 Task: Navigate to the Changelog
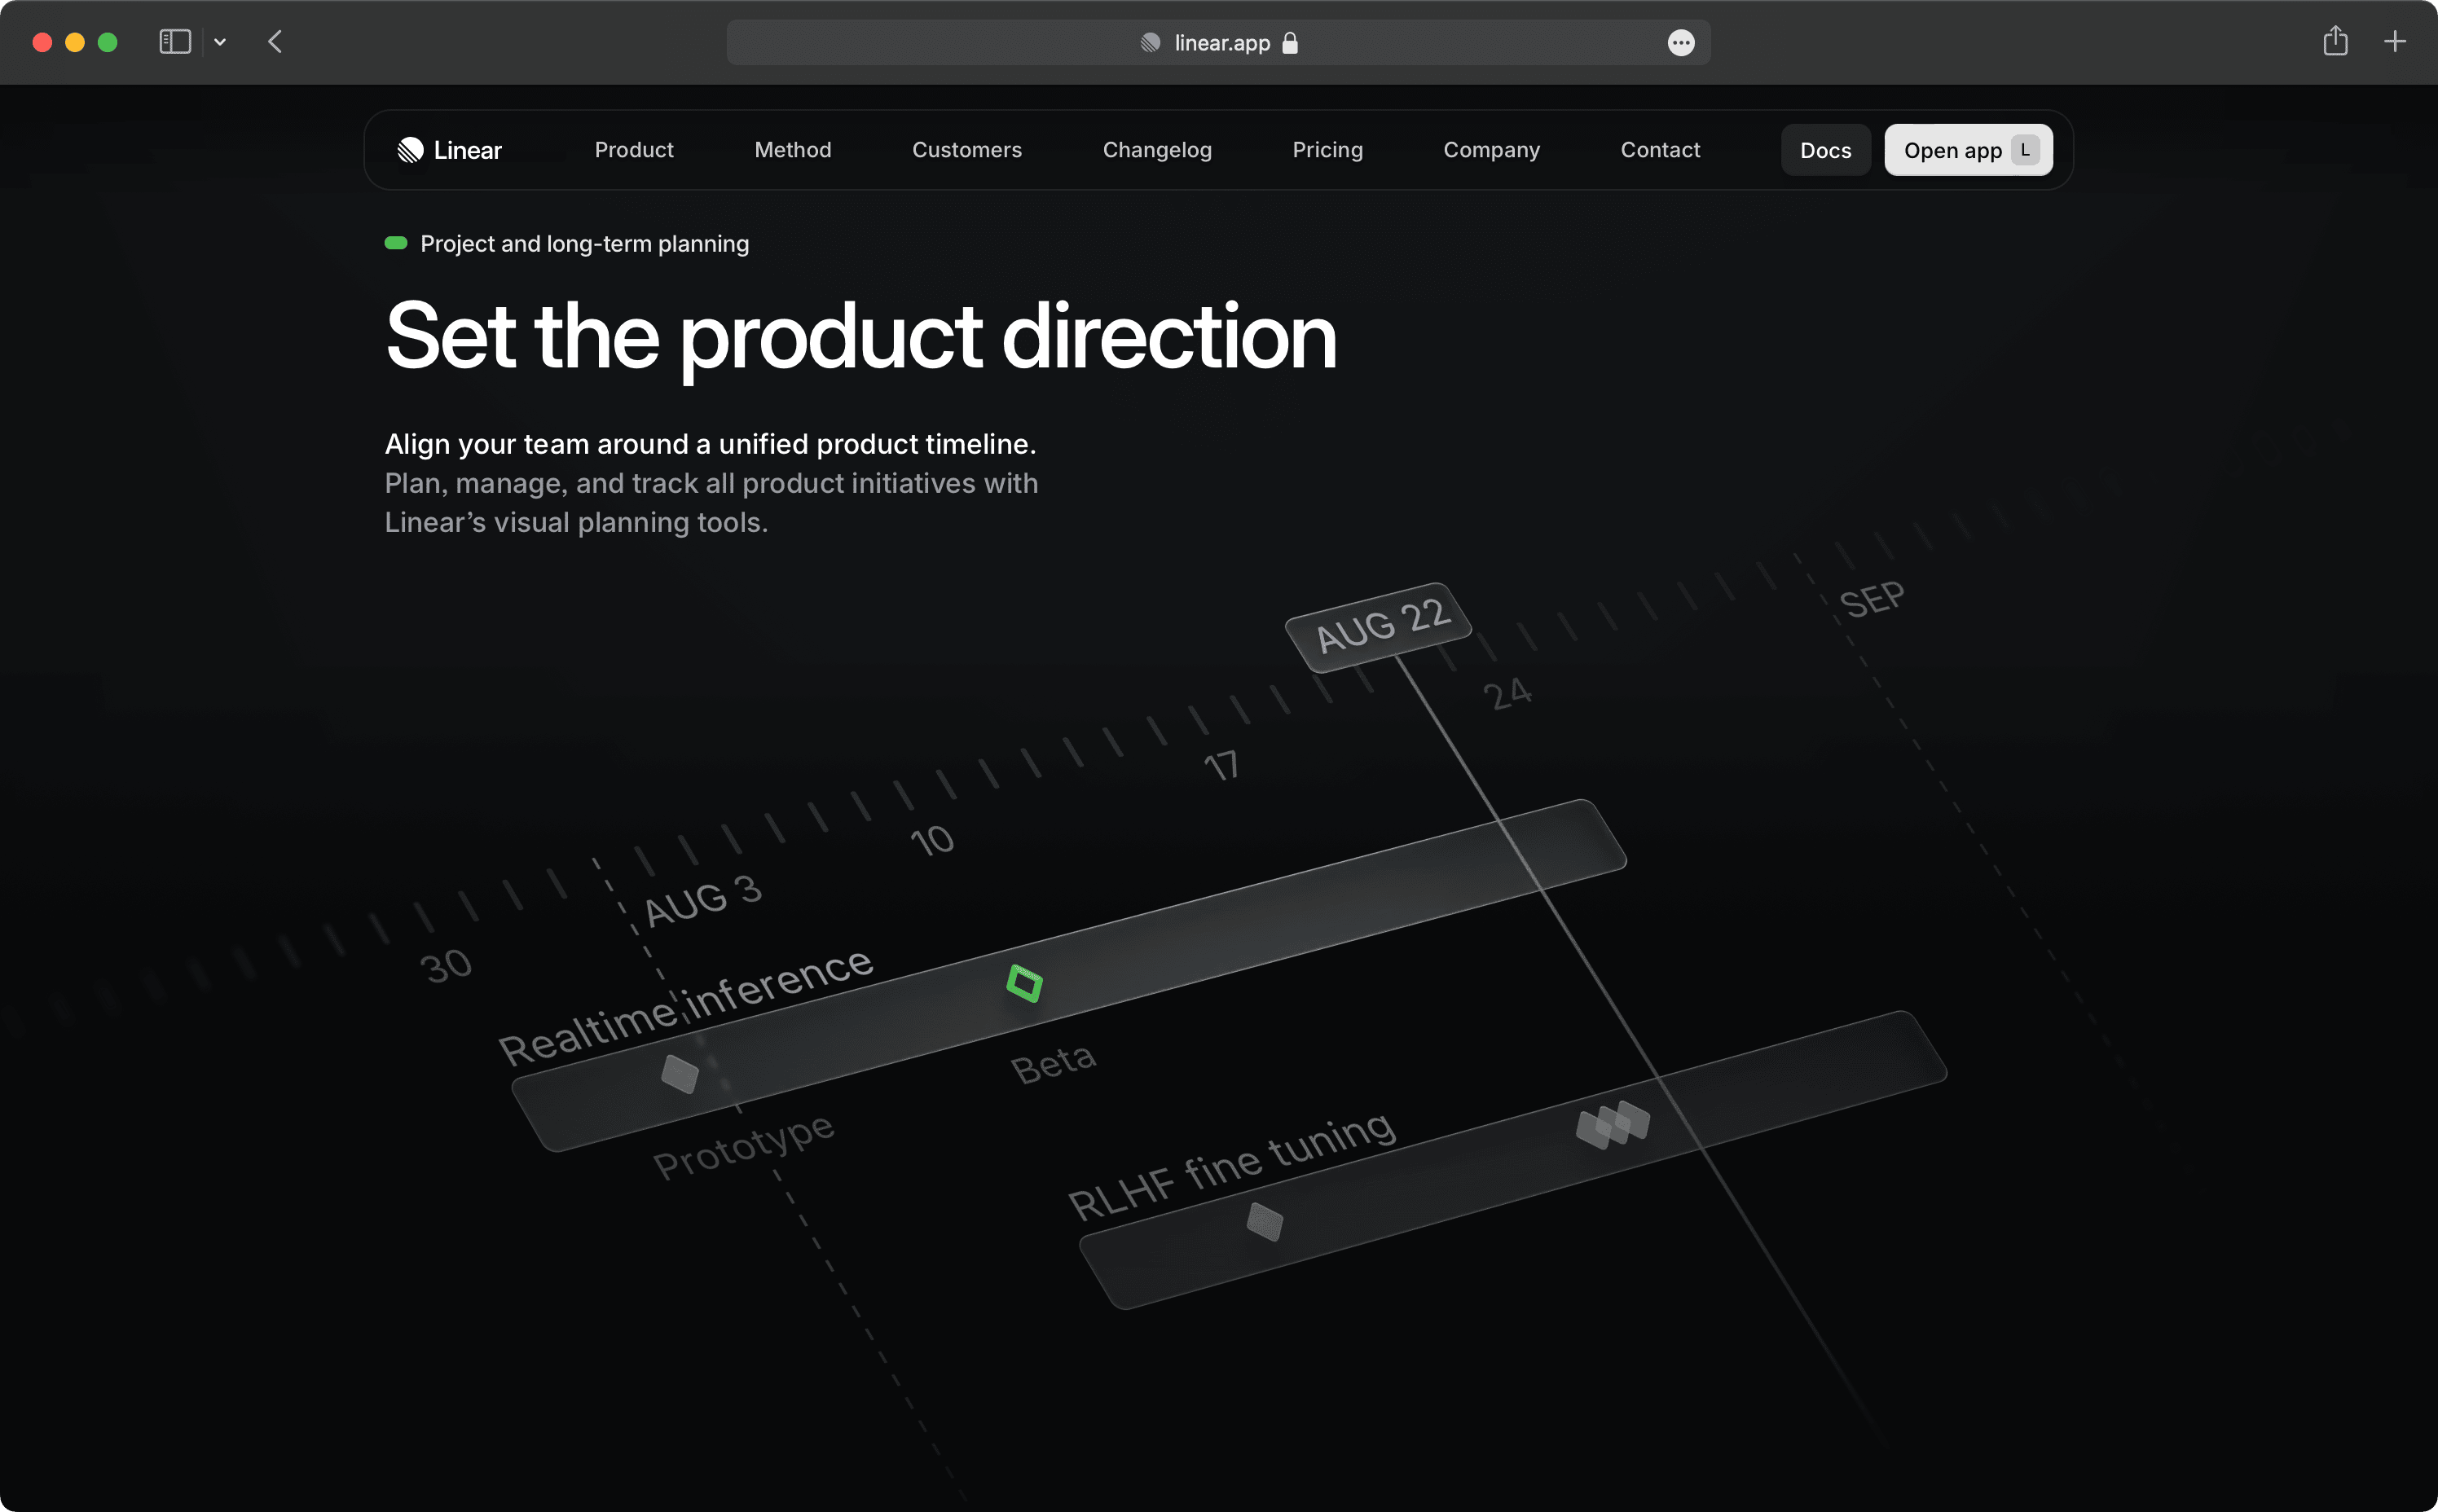tap(1156, 150)
